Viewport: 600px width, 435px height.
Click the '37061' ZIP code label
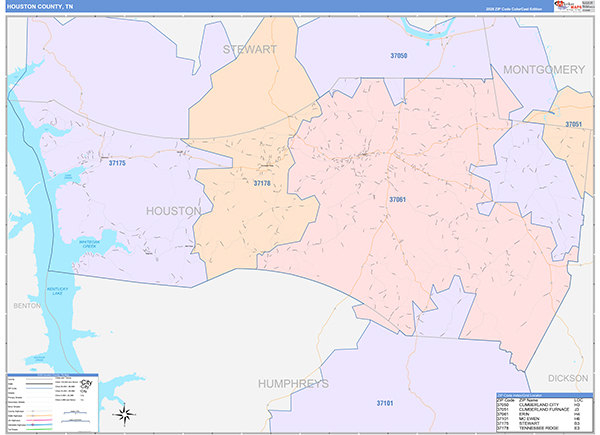[398, 199]
